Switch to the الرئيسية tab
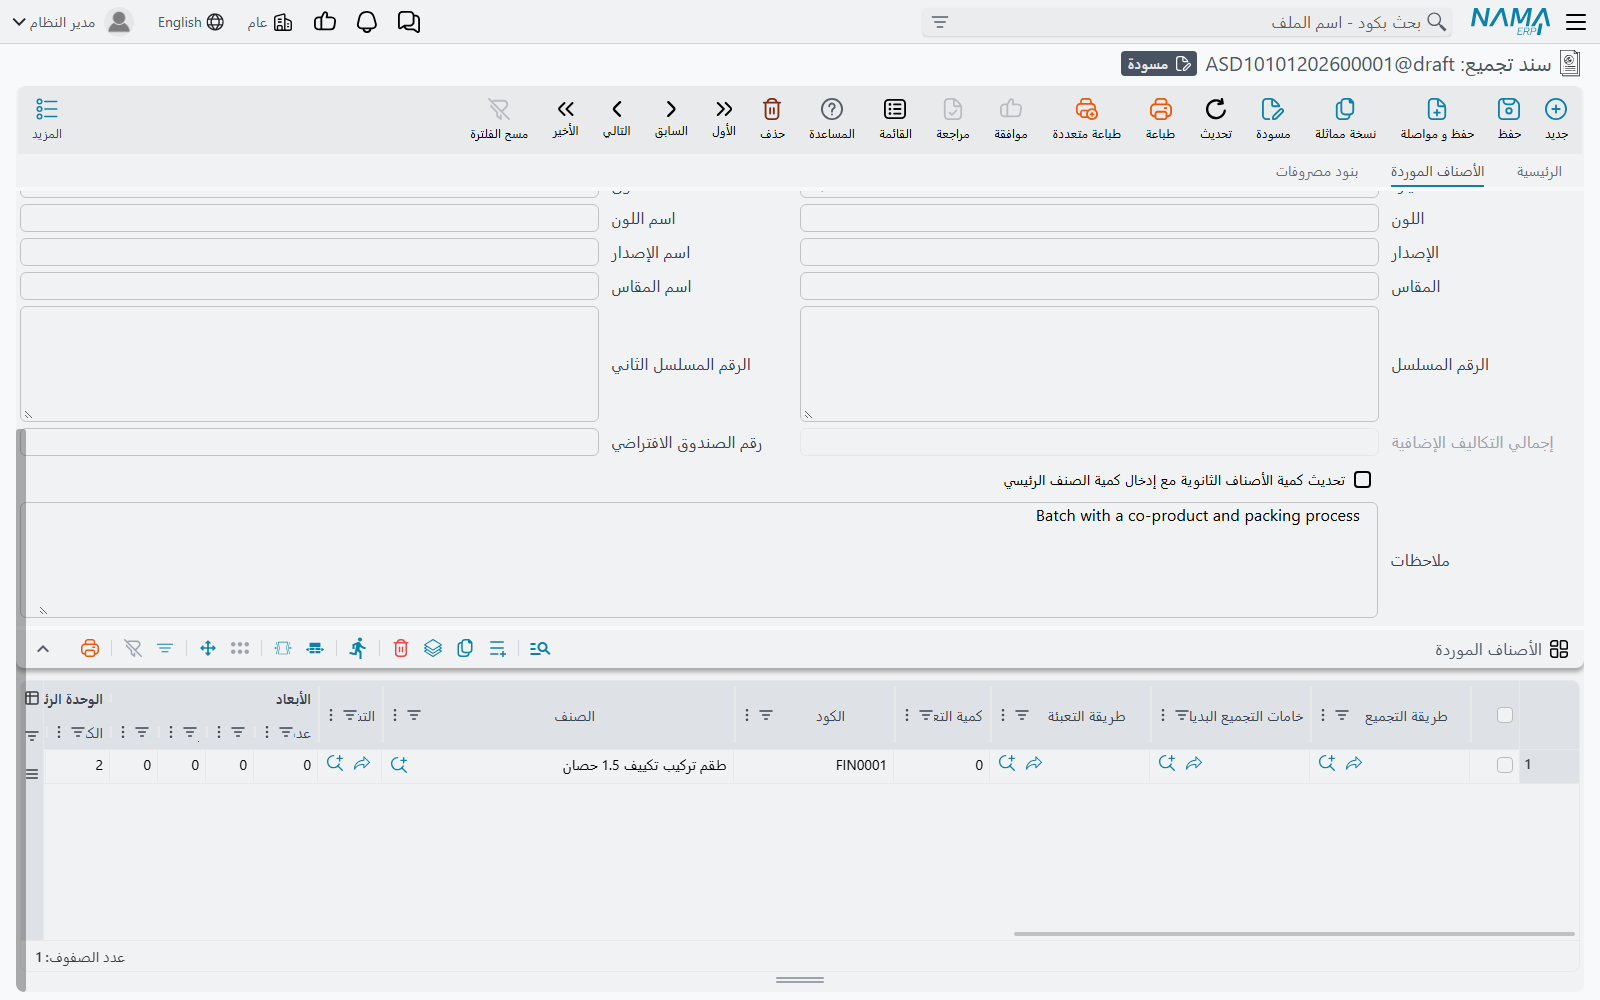The image size is (1600, 1000). click(1539, 172)
